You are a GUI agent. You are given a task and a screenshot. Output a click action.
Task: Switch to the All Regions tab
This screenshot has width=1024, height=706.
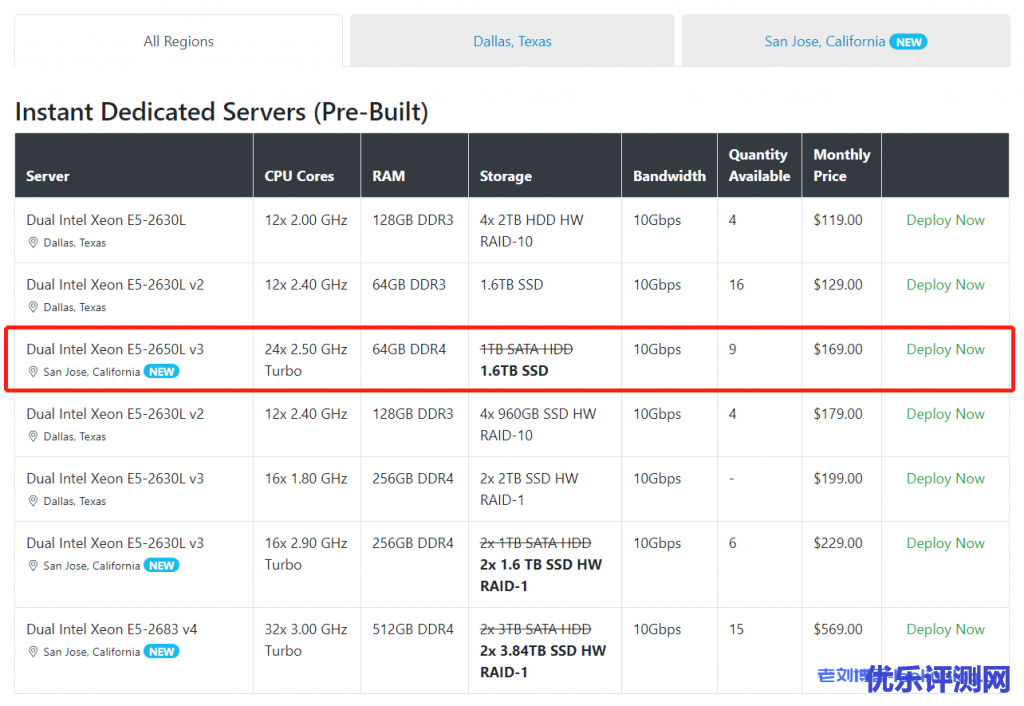coord(178,41)
